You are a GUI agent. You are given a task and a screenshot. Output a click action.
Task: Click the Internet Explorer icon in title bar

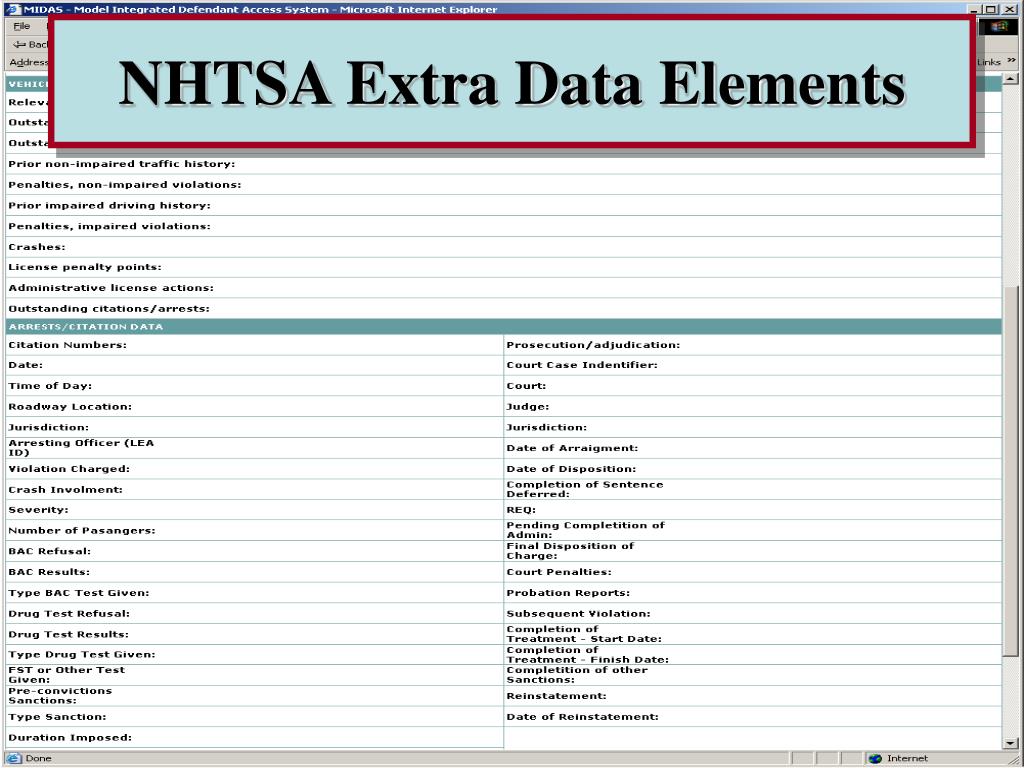click(12, 9)
